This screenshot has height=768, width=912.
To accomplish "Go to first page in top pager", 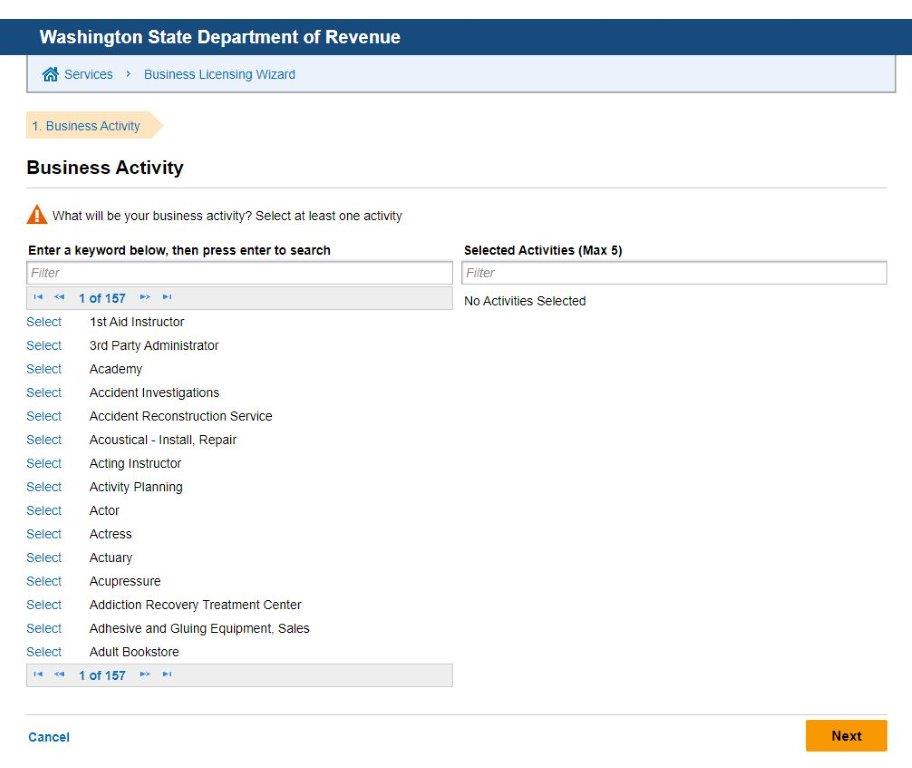I will (x=38, y=297).
